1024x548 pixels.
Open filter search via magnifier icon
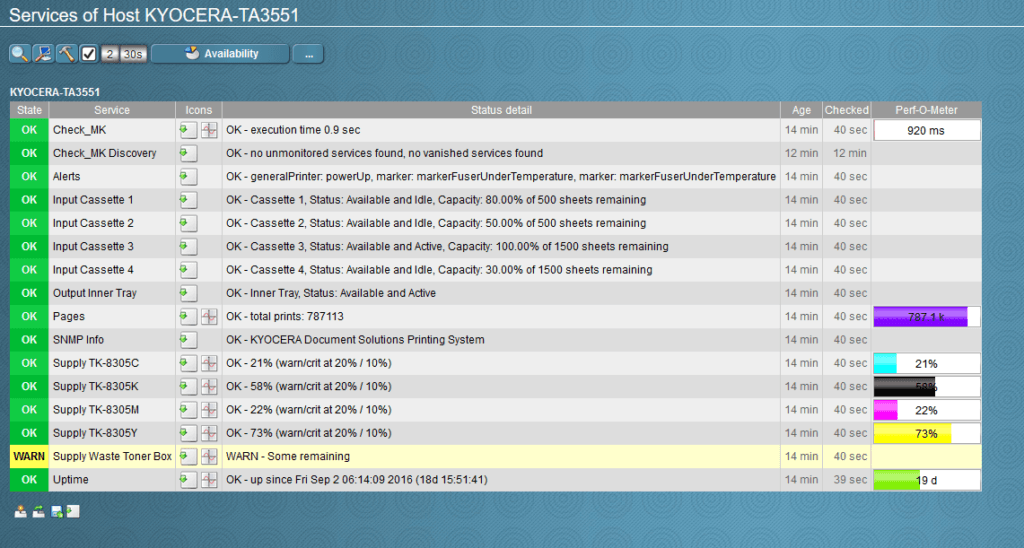(20, 54)
